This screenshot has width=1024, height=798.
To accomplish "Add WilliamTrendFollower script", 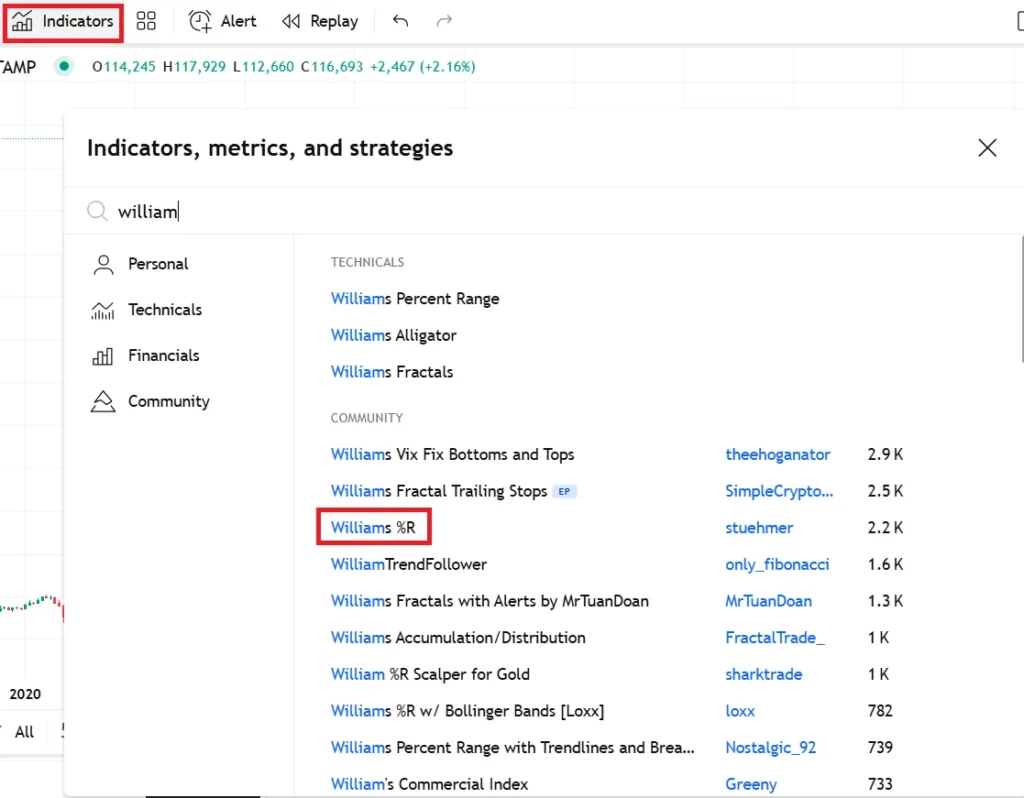I will tap(409, 564).
